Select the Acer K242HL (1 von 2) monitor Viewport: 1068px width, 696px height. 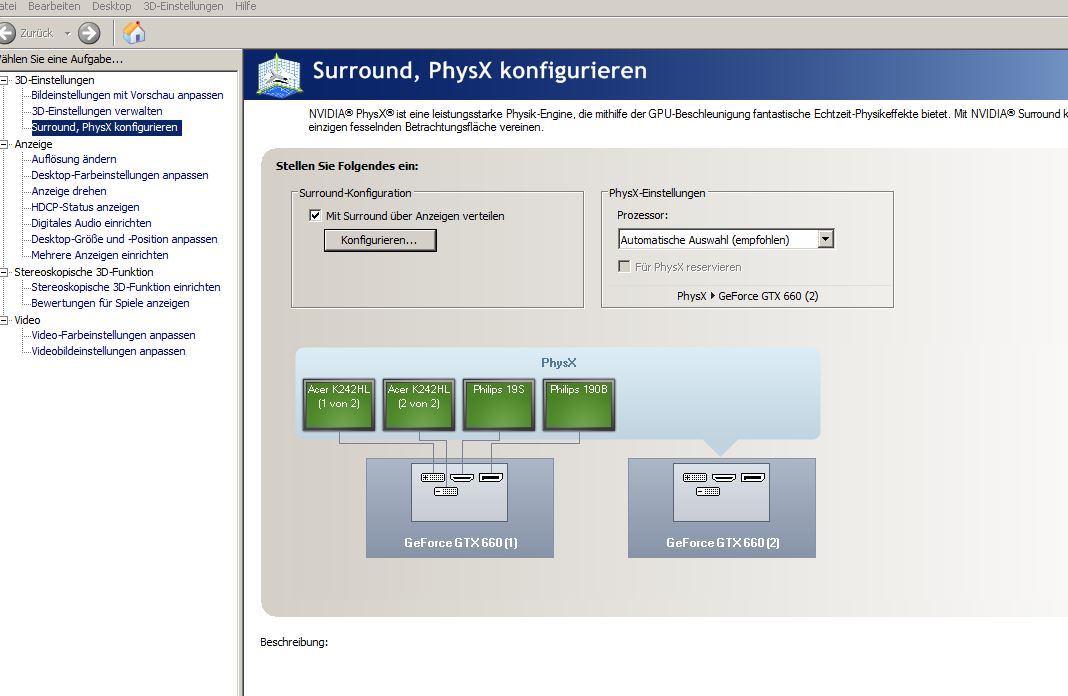tap(339, 405)
